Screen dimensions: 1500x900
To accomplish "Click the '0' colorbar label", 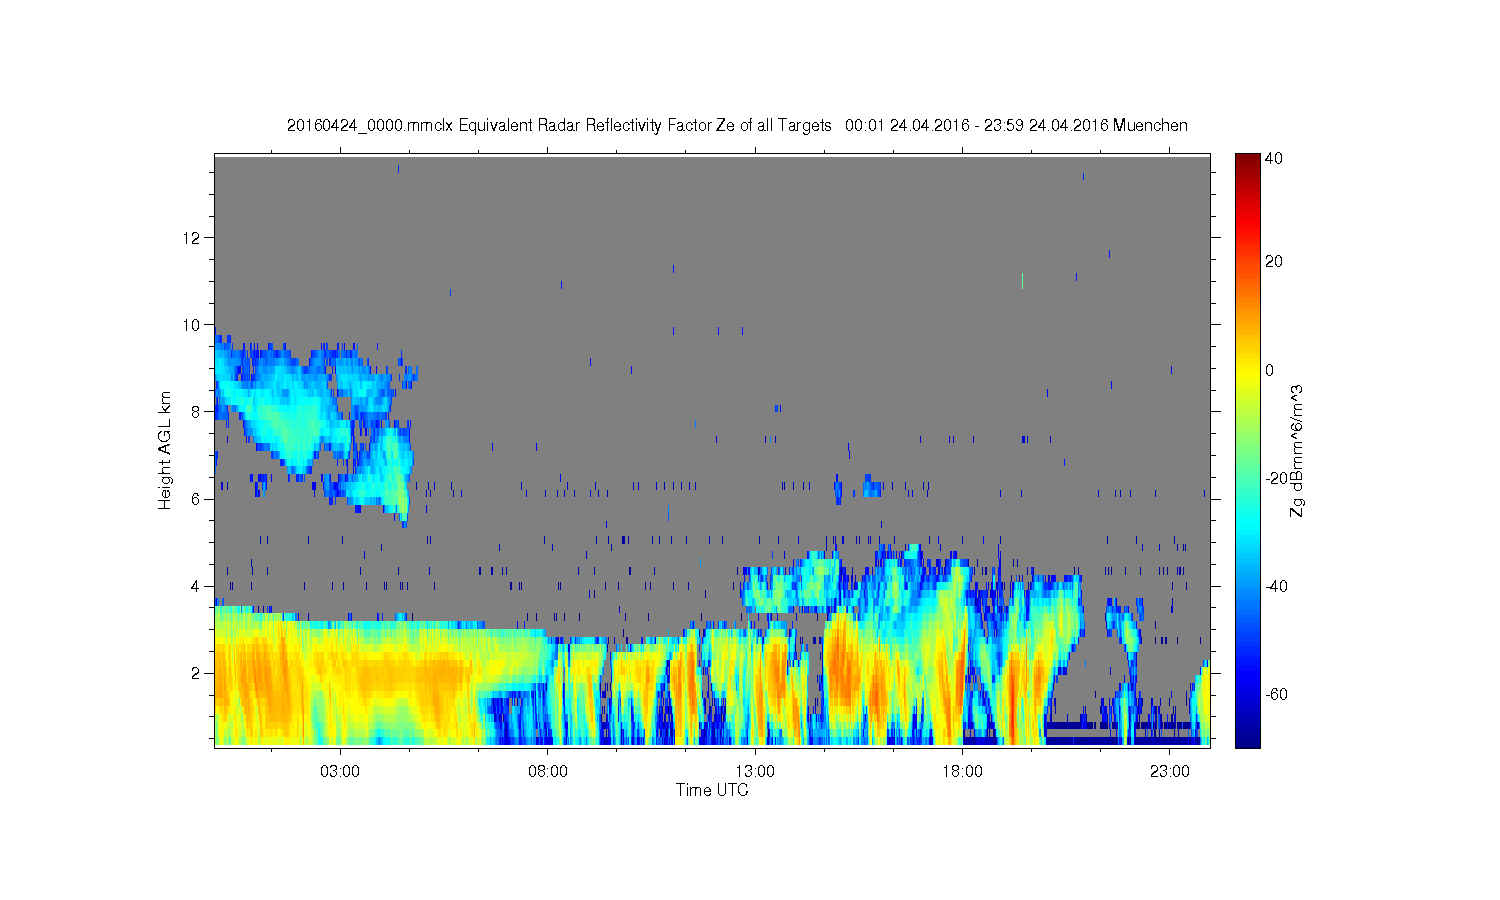I will click(x=1270, y=370).
